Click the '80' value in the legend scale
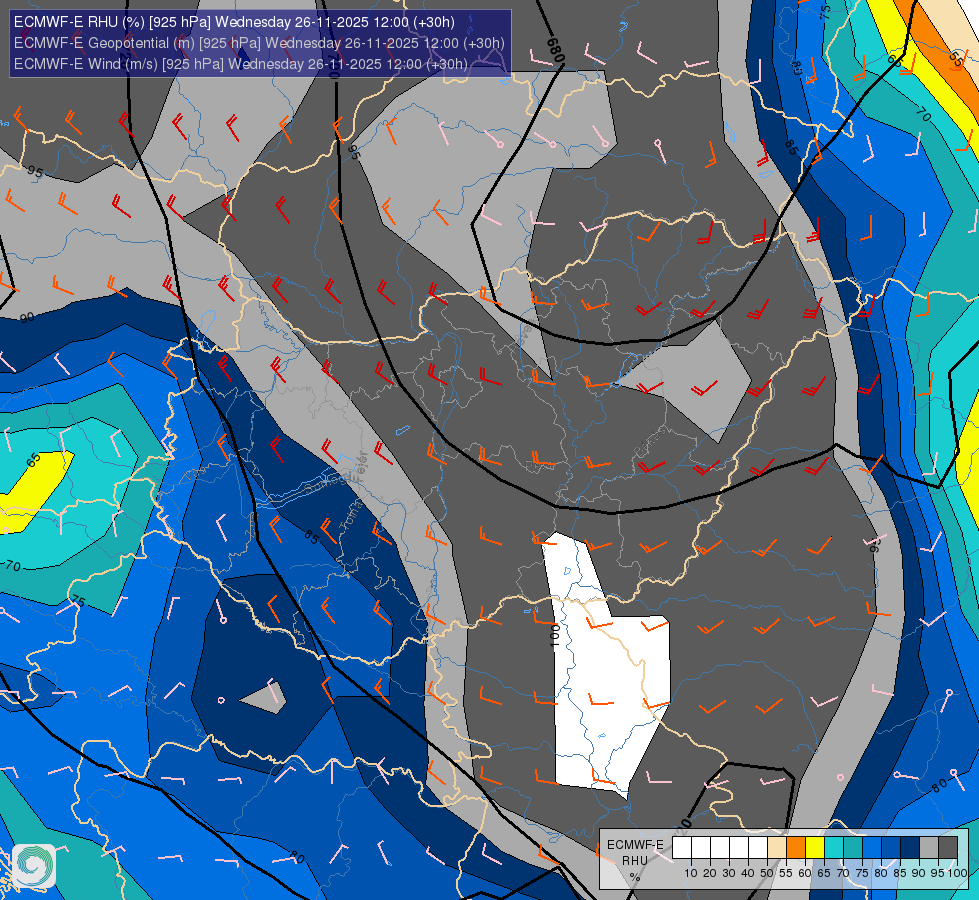This screenshot has height=900, width=979. point(881,873)
